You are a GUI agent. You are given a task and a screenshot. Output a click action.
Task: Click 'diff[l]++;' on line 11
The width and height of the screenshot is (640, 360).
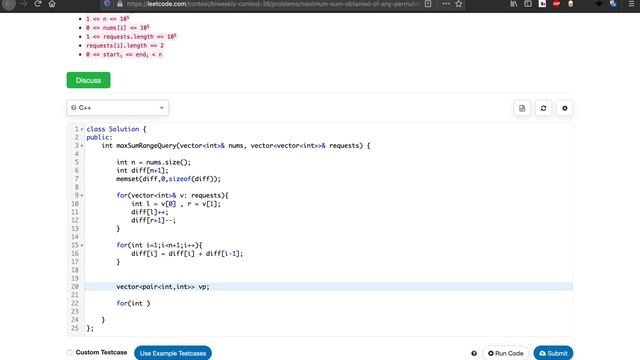click(149, 212)
